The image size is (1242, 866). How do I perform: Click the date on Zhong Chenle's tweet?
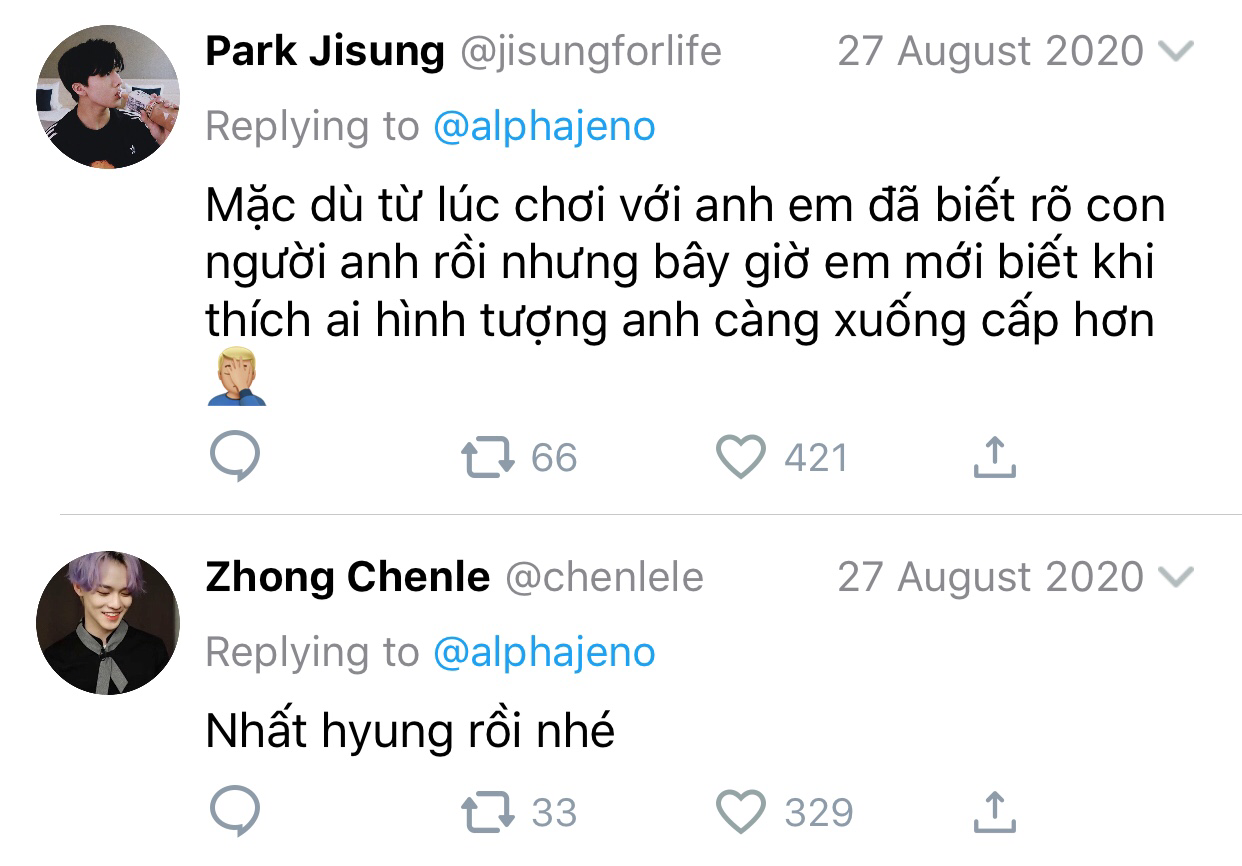click(990, 577)
